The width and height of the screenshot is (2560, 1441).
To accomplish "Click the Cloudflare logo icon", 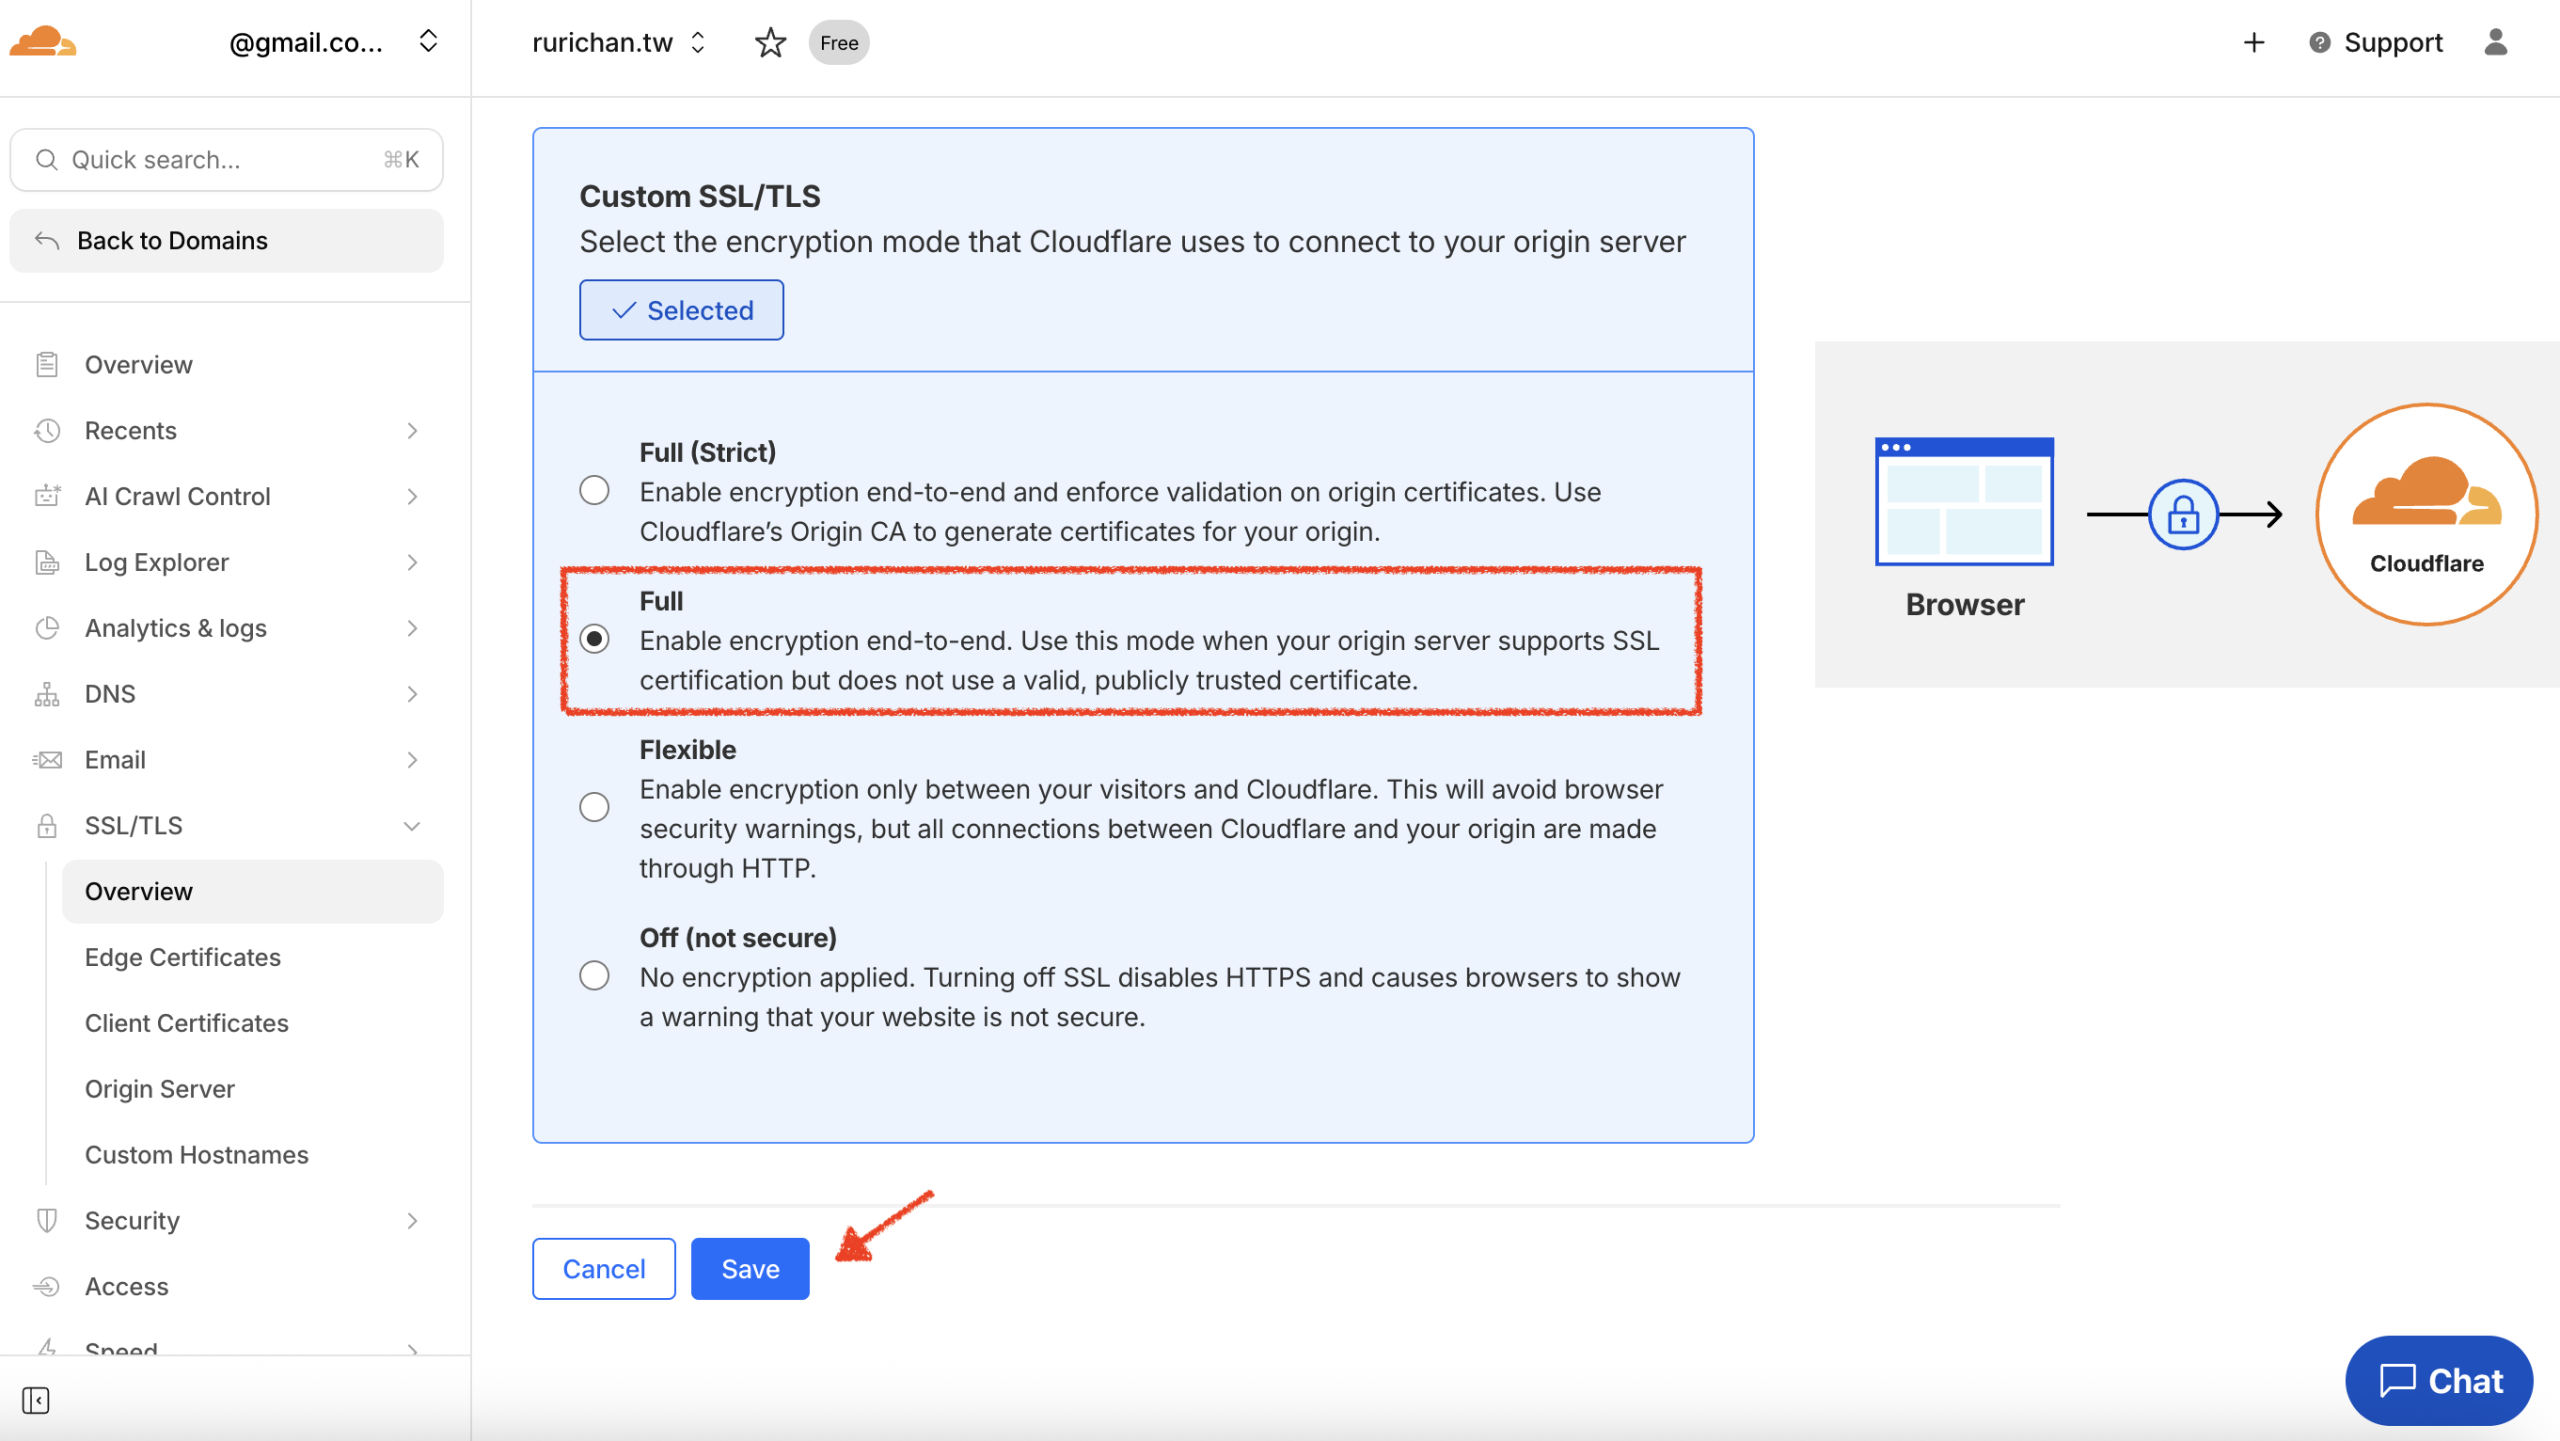I will coord(42,42).
